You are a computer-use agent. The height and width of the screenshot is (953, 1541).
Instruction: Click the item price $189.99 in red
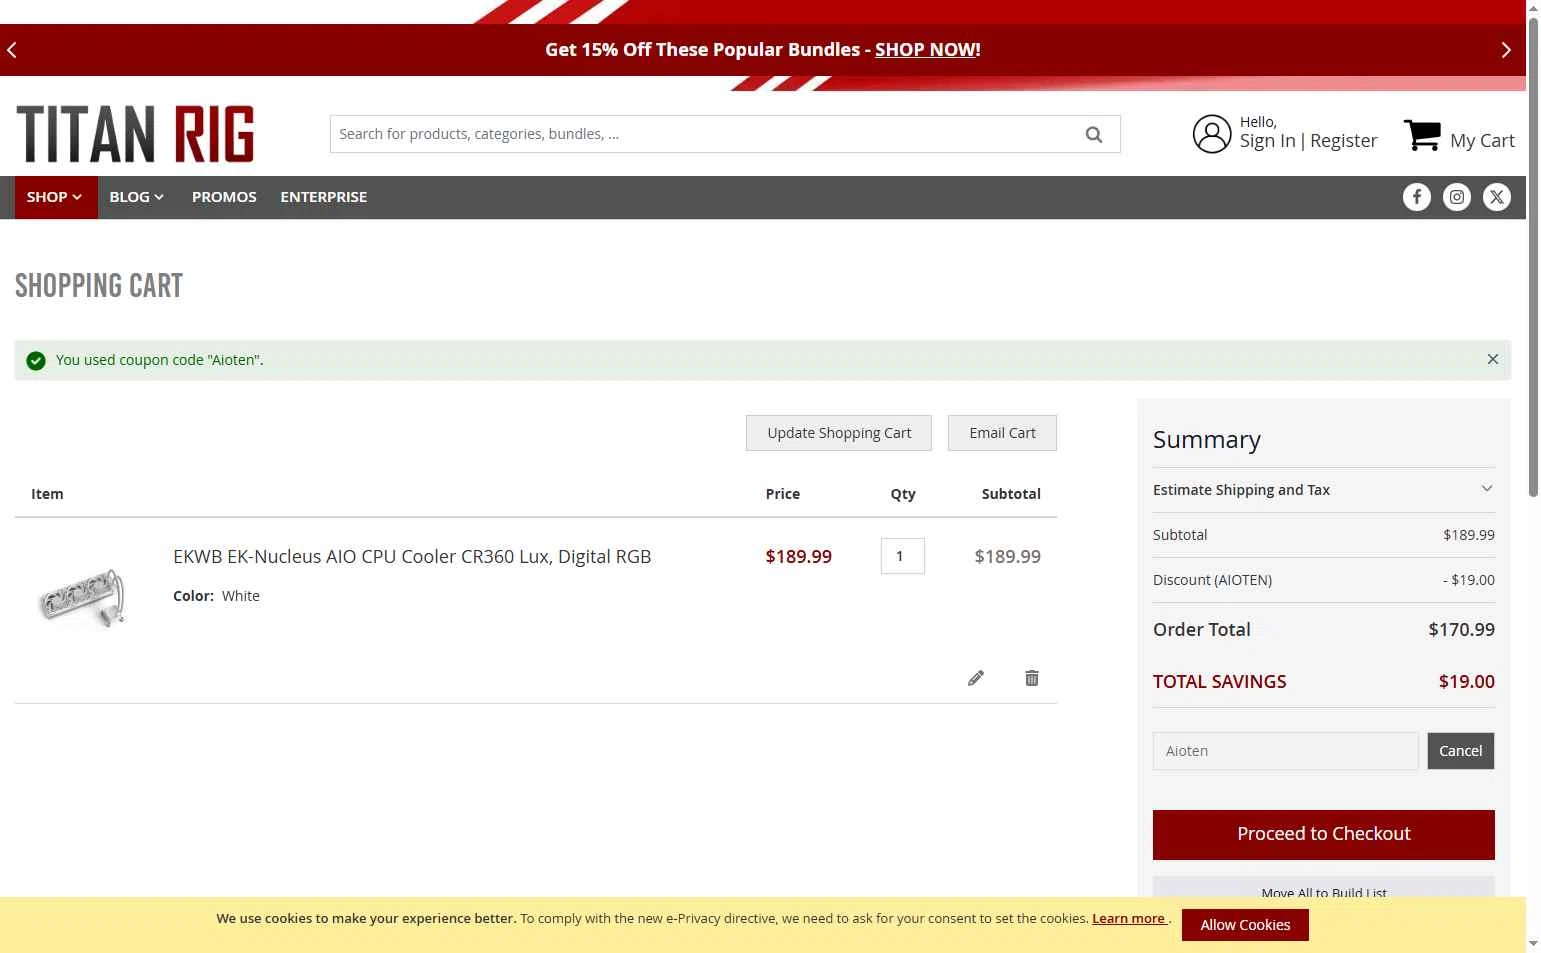798,557
